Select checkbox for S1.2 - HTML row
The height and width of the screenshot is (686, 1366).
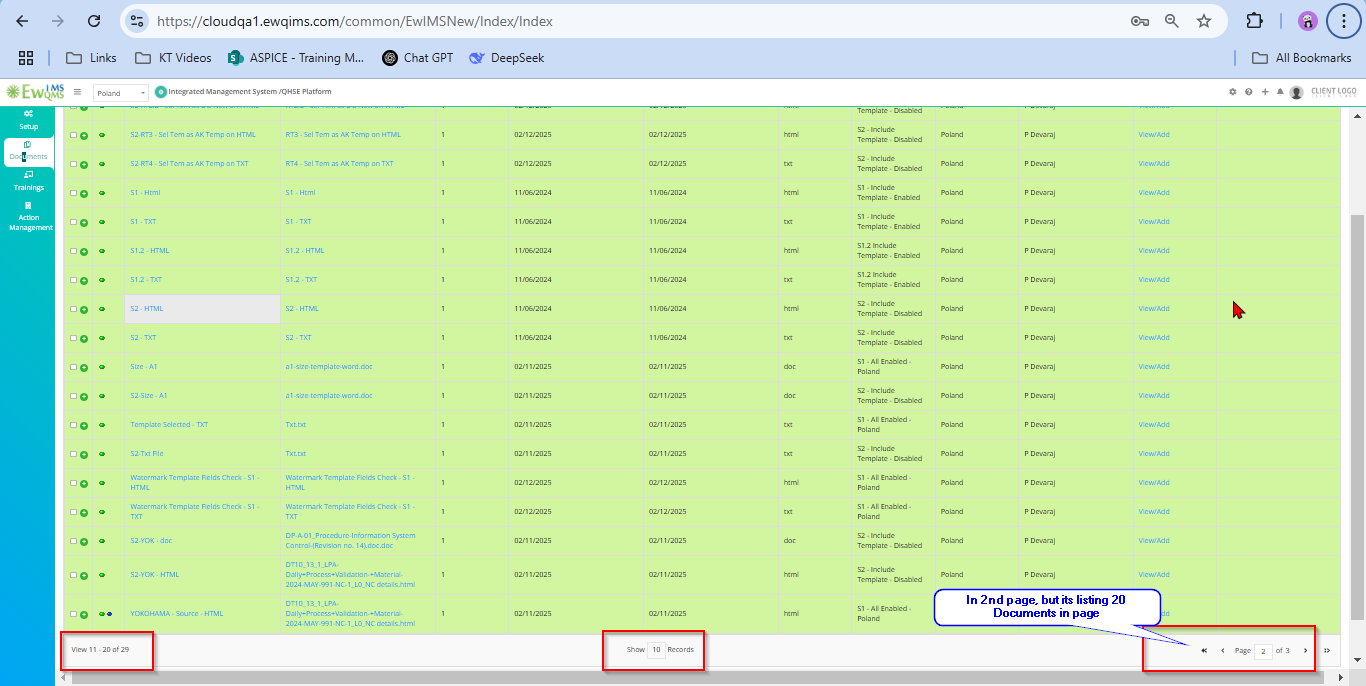click(x=73, y=251)
